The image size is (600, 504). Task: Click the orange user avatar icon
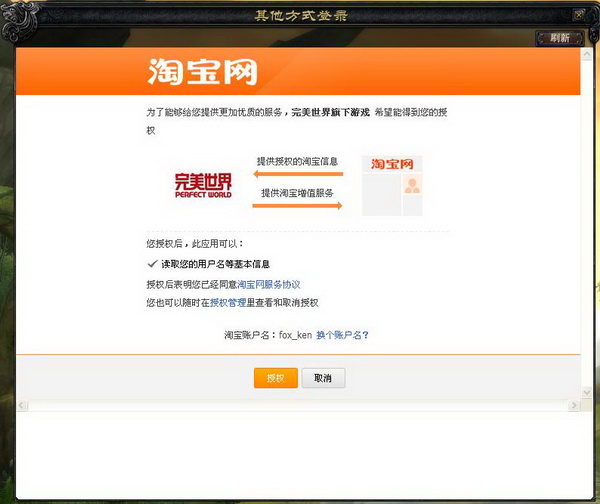click(x=411, y=186)
